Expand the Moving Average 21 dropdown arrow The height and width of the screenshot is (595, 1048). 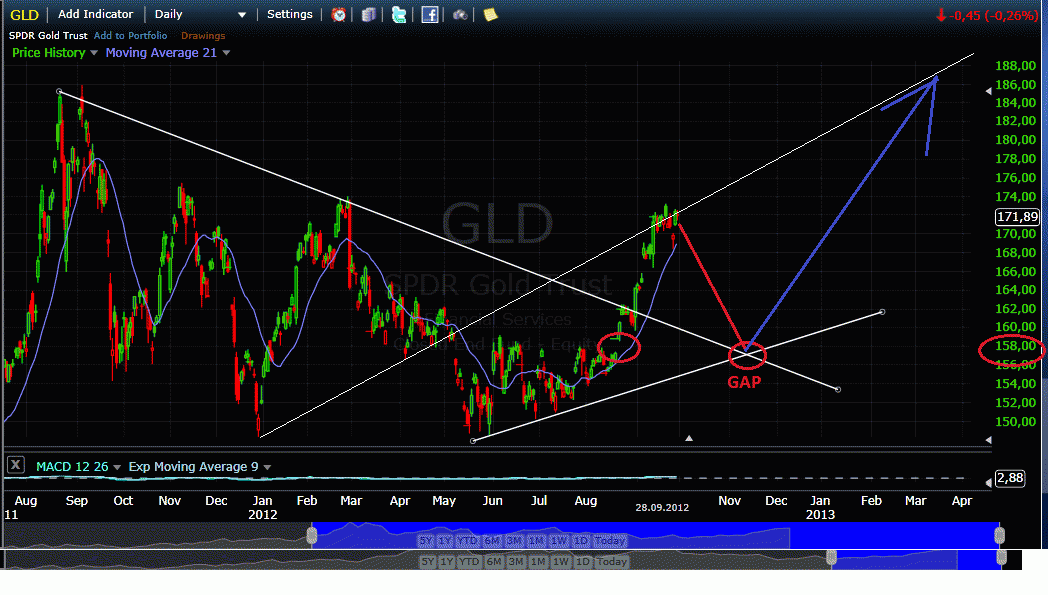(226, 53)
